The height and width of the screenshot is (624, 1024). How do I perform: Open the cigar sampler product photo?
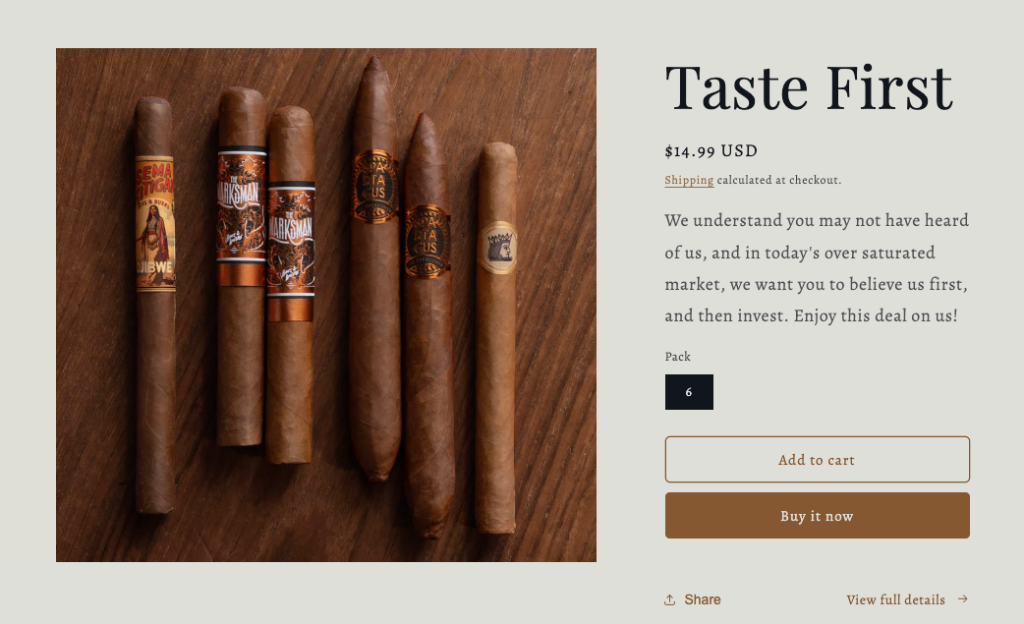click(326, 305)
